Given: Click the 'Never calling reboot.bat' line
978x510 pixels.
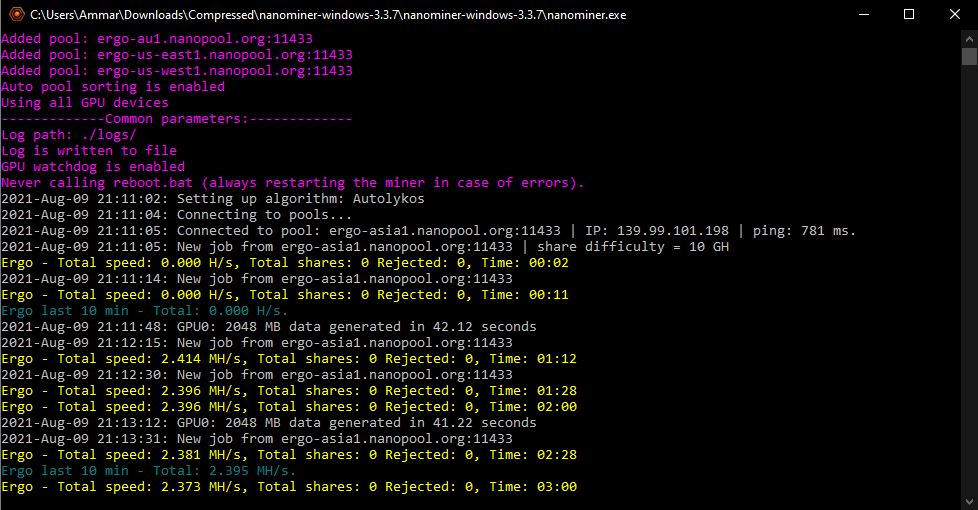Looking at the screenshot, I should [293, 183].
